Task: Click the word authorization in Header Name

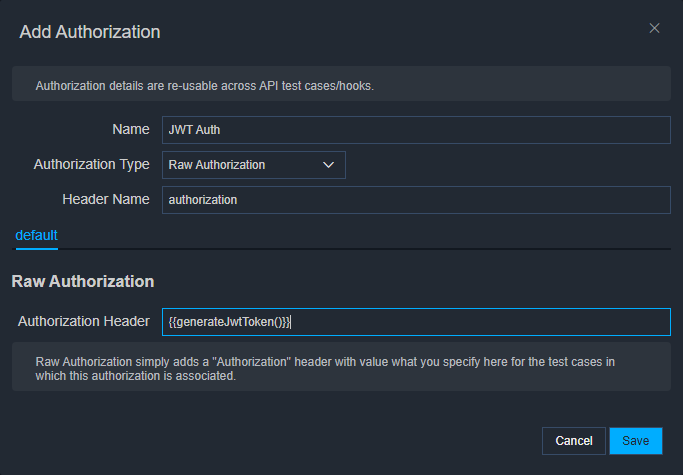Action: (x=203, y=200)
